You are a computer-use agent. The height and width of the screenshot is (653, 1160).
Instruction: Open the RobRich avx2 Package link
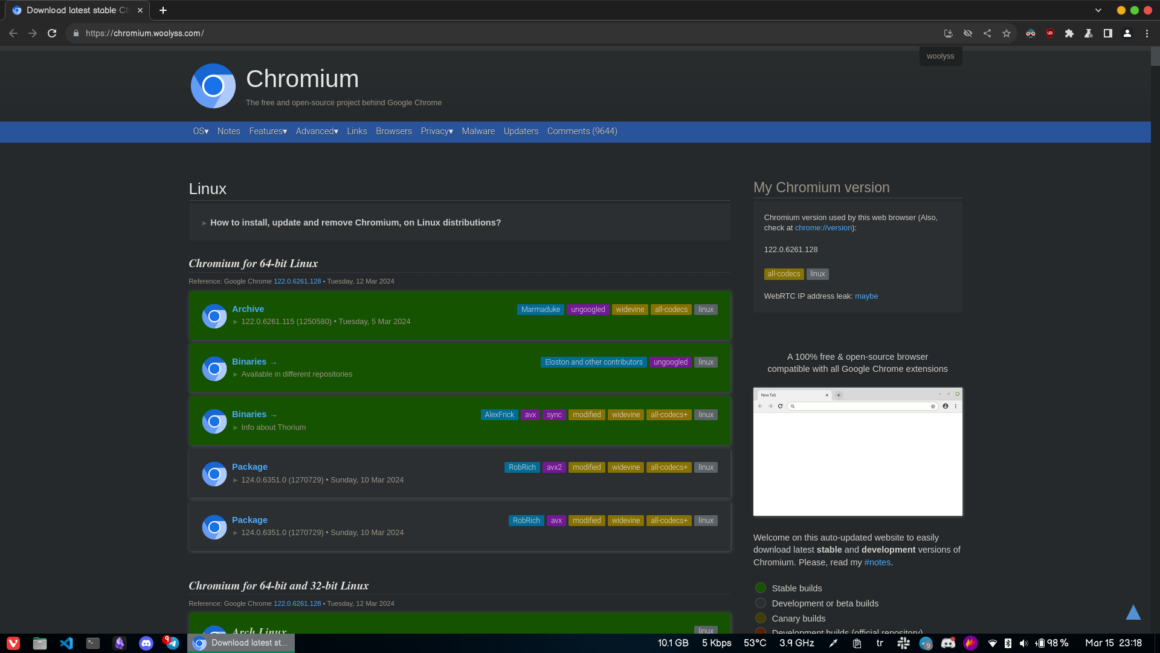point(249,467)
